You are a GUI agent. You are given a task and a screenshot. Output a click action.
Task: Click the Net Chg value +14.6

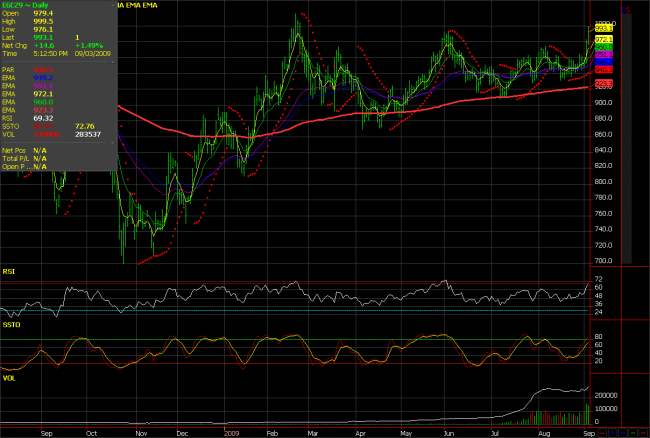pos(44,46)
